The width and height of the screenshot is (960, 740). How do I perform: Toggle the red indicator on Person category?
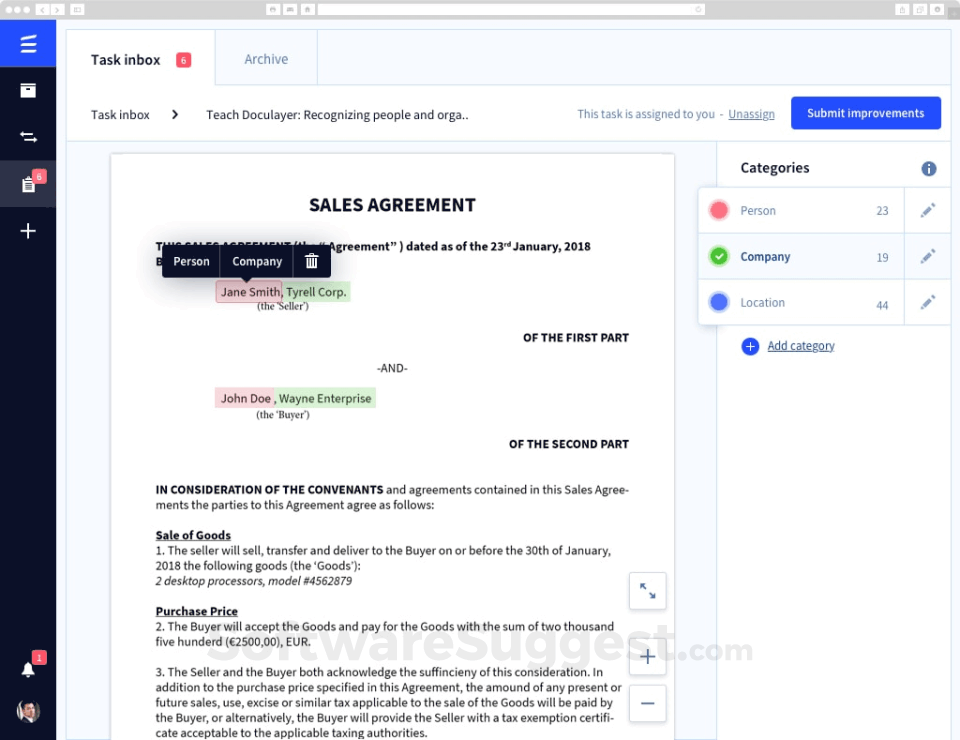tap(718, 210)
